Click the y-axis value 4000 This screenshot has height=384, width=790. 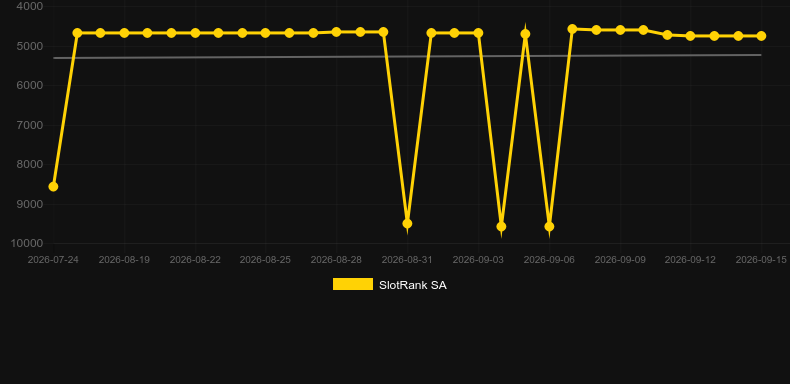pos(30,7)
